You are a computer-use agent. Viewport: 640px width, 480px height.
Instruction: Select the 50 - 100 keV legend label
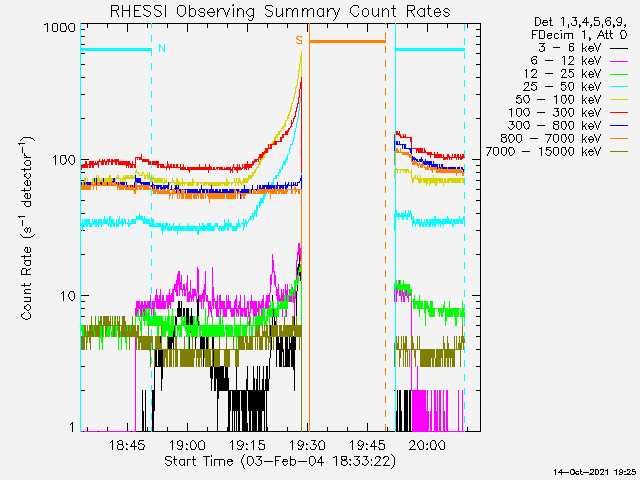(558, 100)
